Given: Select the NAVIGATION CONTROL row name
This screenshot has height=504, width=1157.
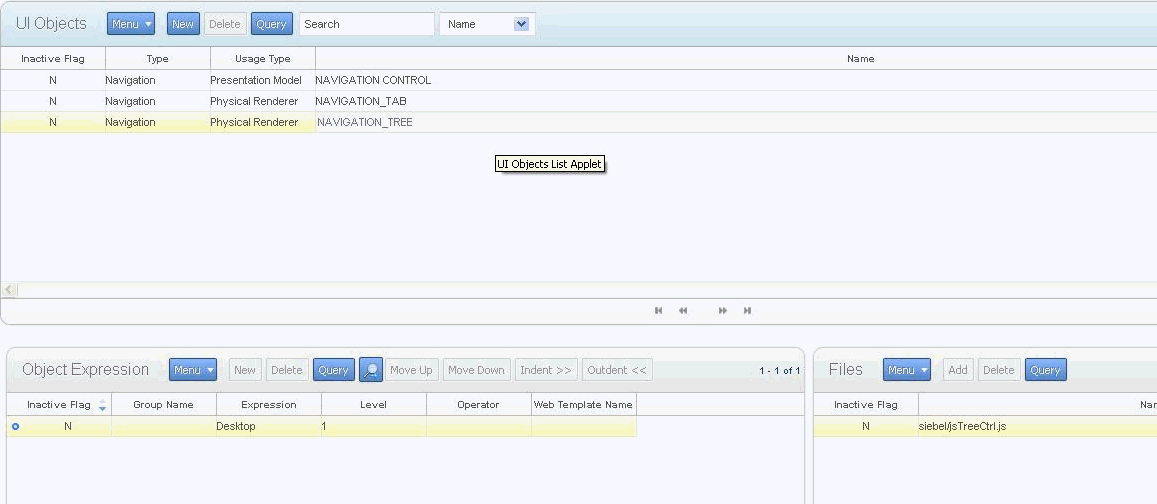Looking at the screenshot, I should click(x=373, y=80).
